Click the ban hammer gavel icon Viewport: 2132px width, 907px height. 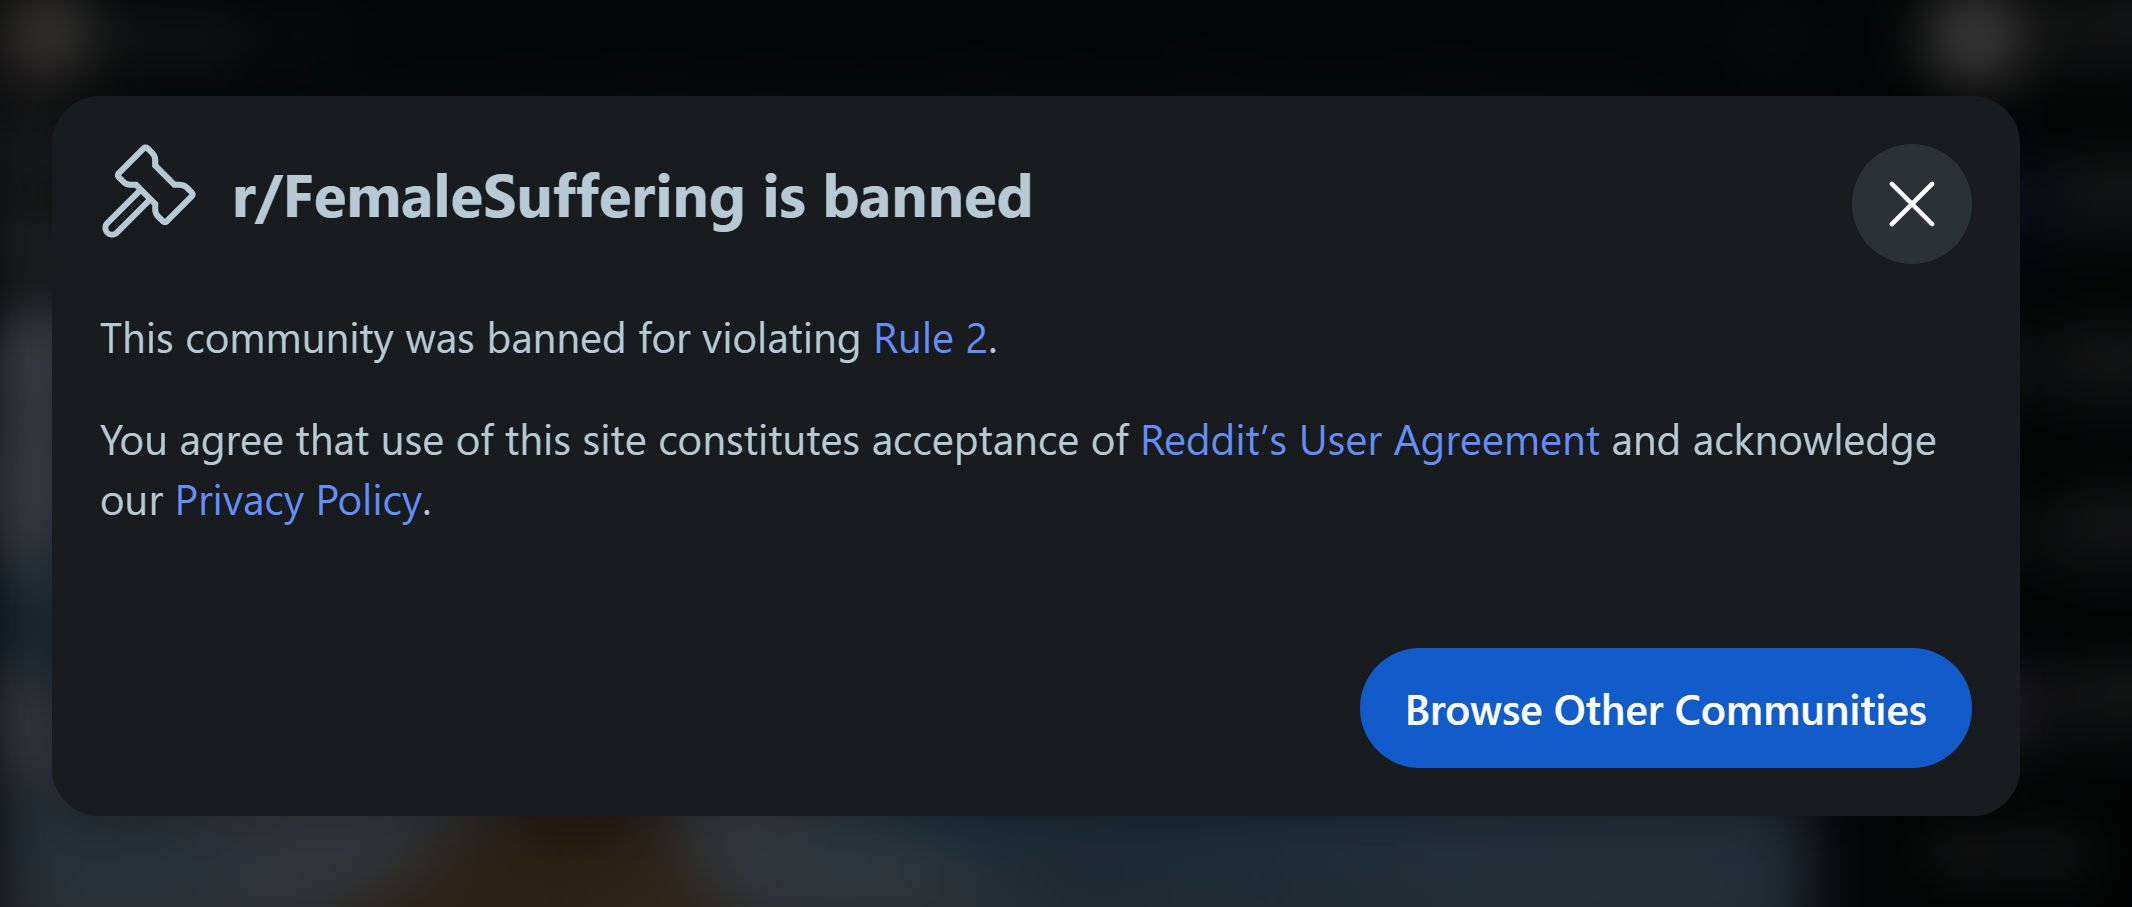click(x=148, y=192)
